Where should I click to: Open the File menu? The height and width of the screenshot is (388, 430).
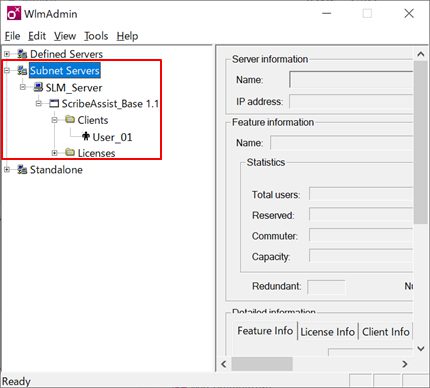pos(12,36)
